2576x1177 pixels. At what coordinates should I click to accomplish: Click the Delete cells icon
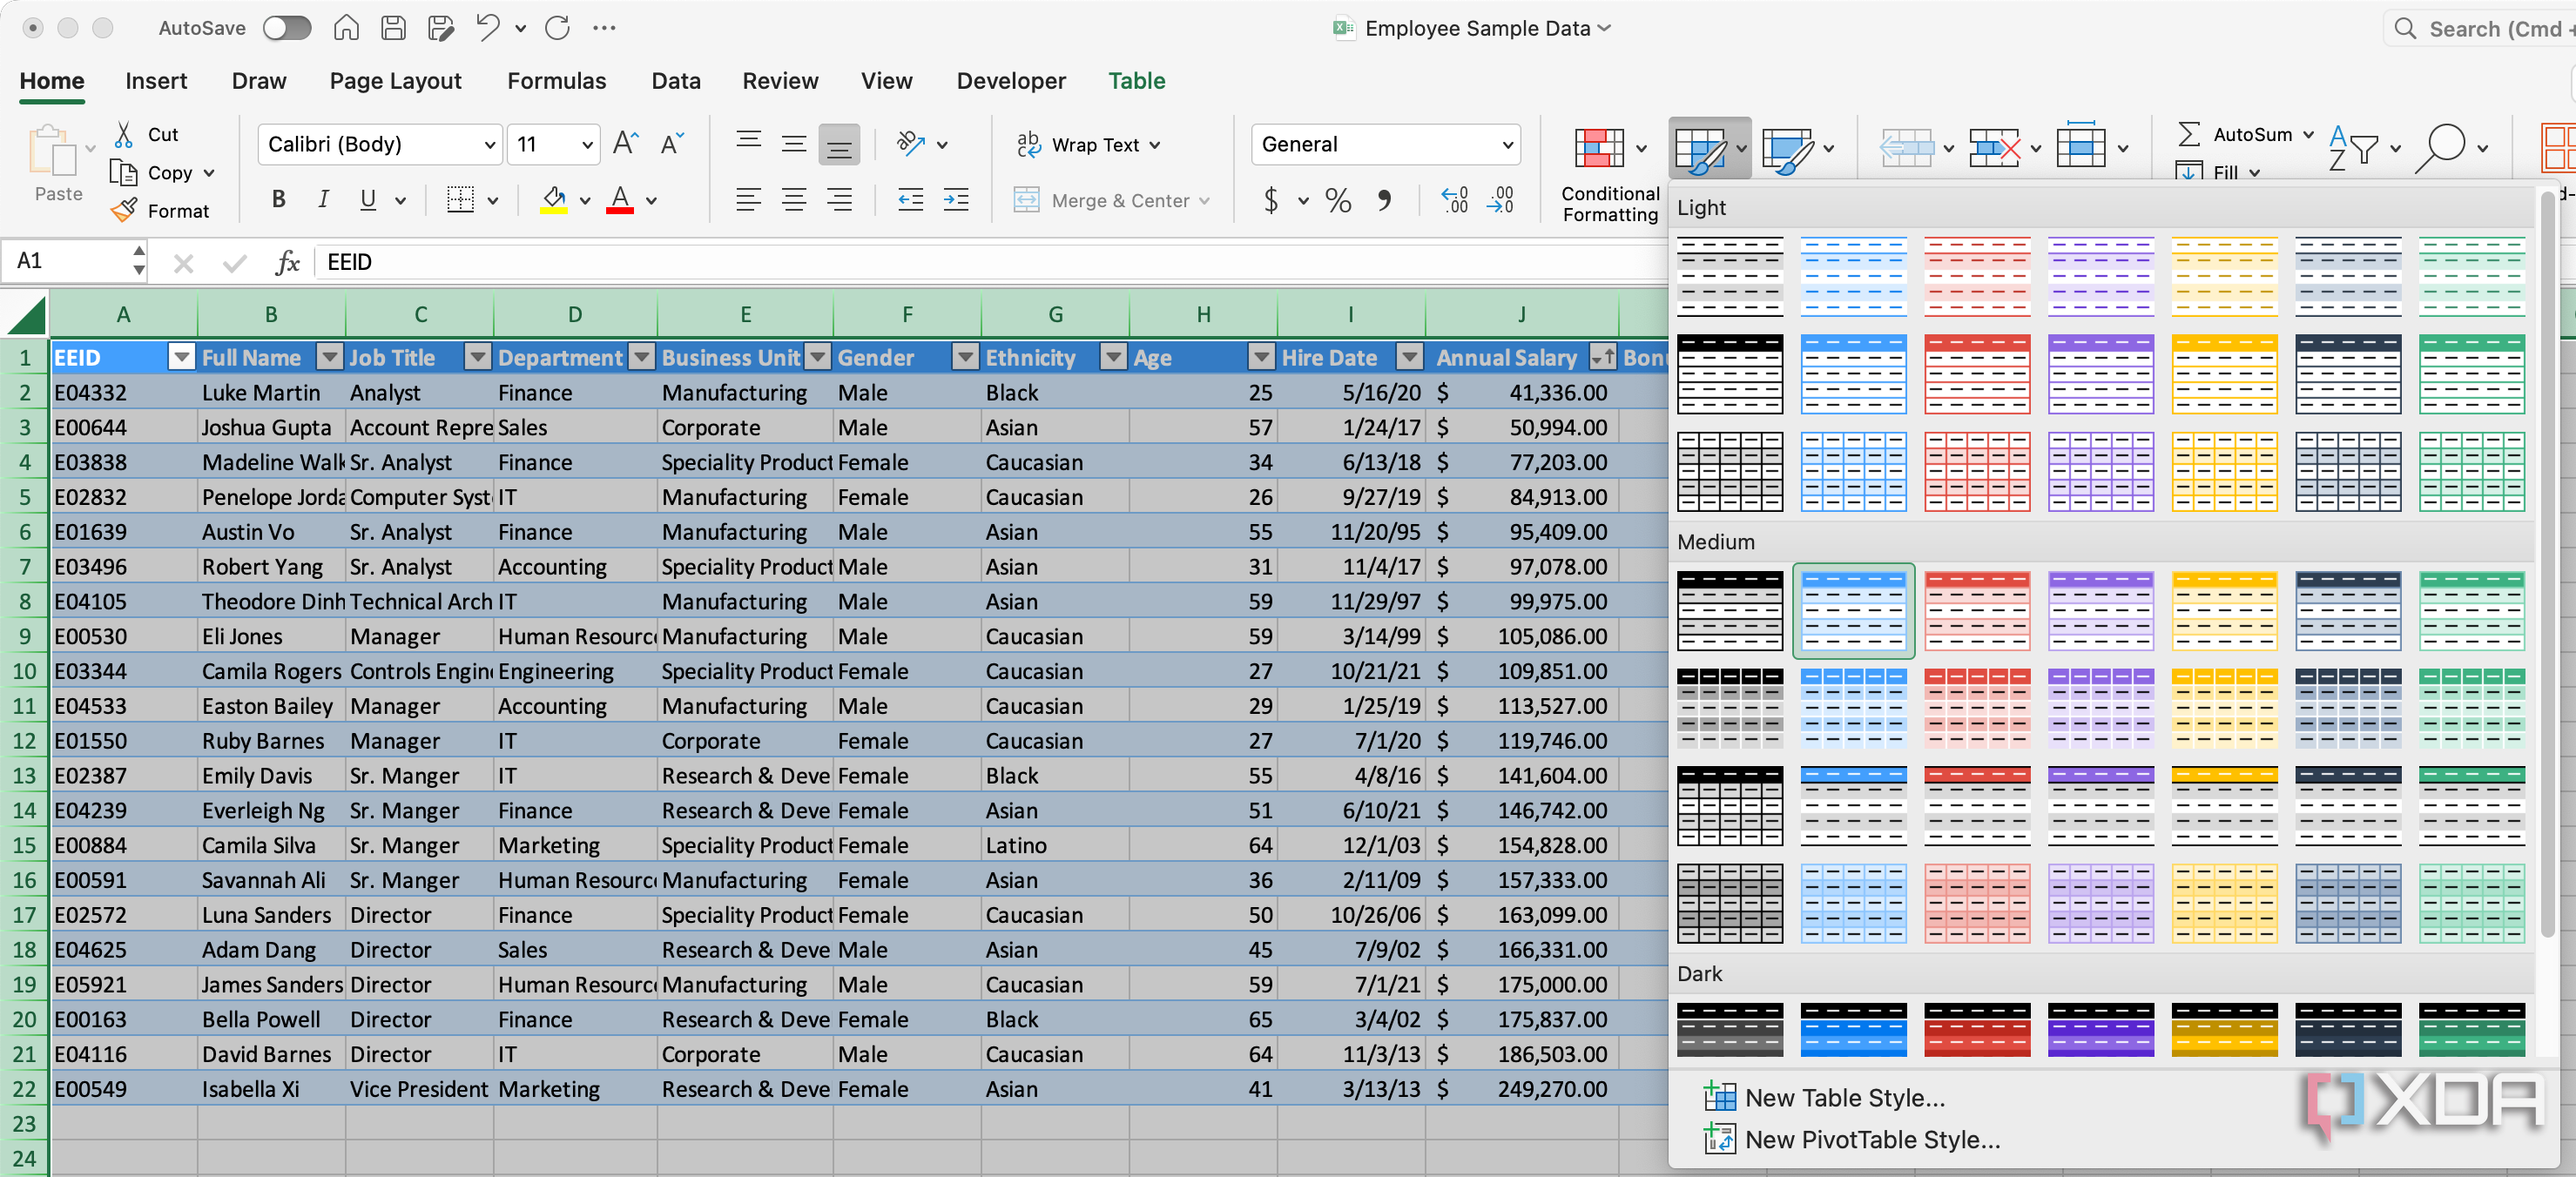click(1994, 148)
